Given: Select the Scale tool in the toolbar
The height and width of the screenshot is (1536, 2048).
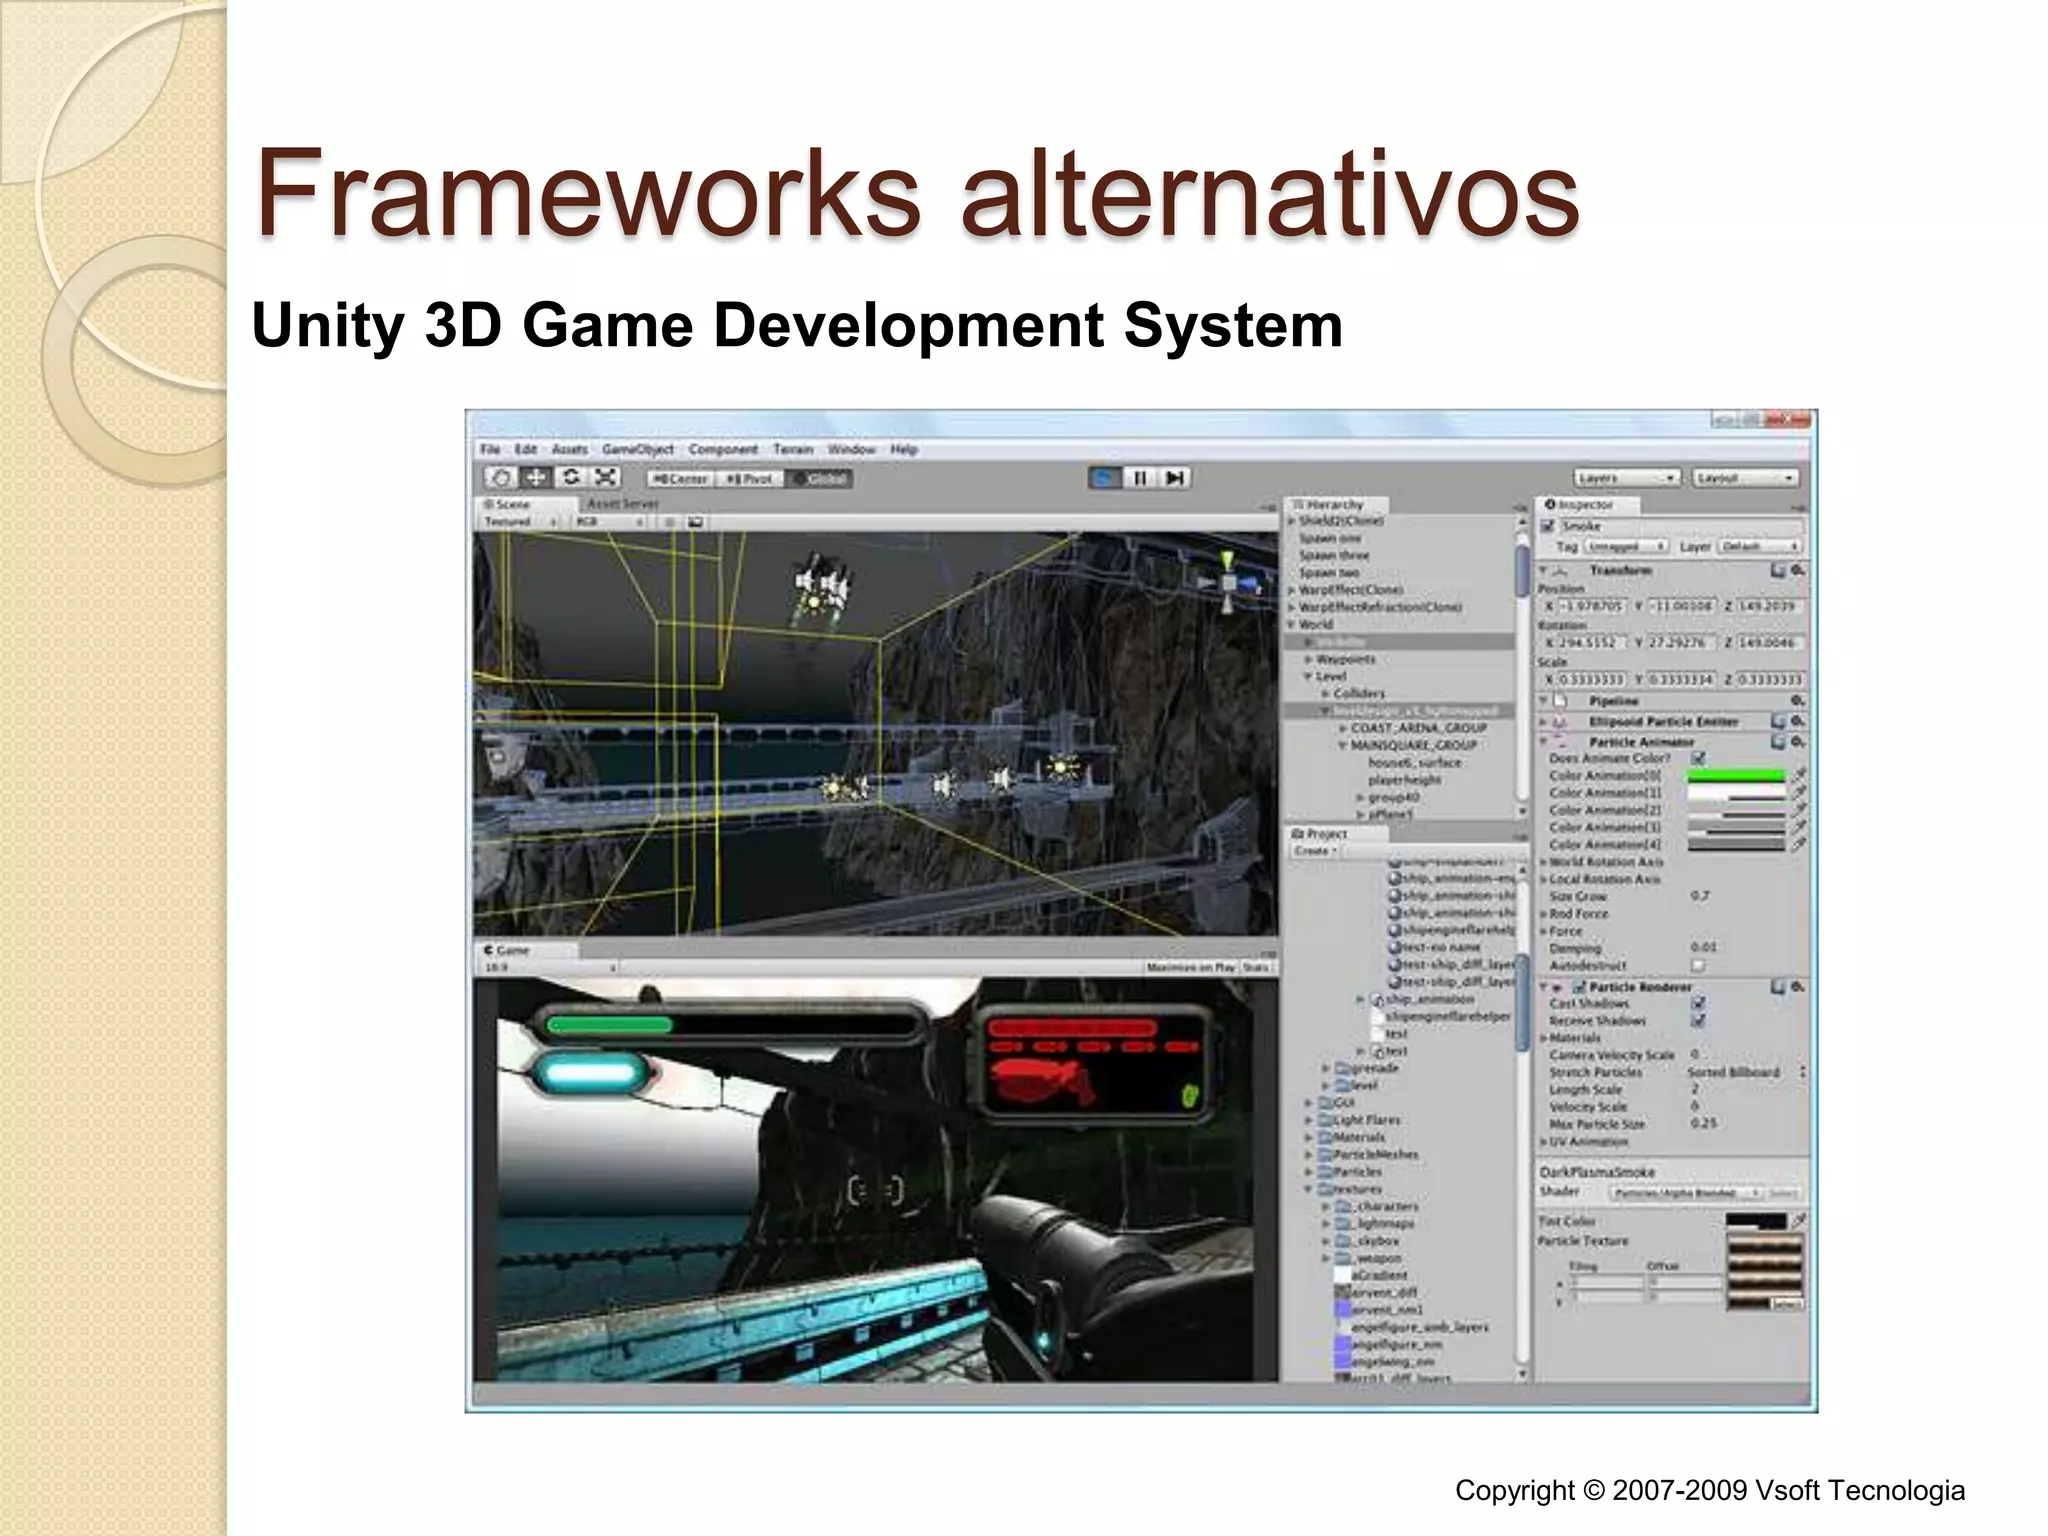Looking at the screenshot, I should coord(605,478).
